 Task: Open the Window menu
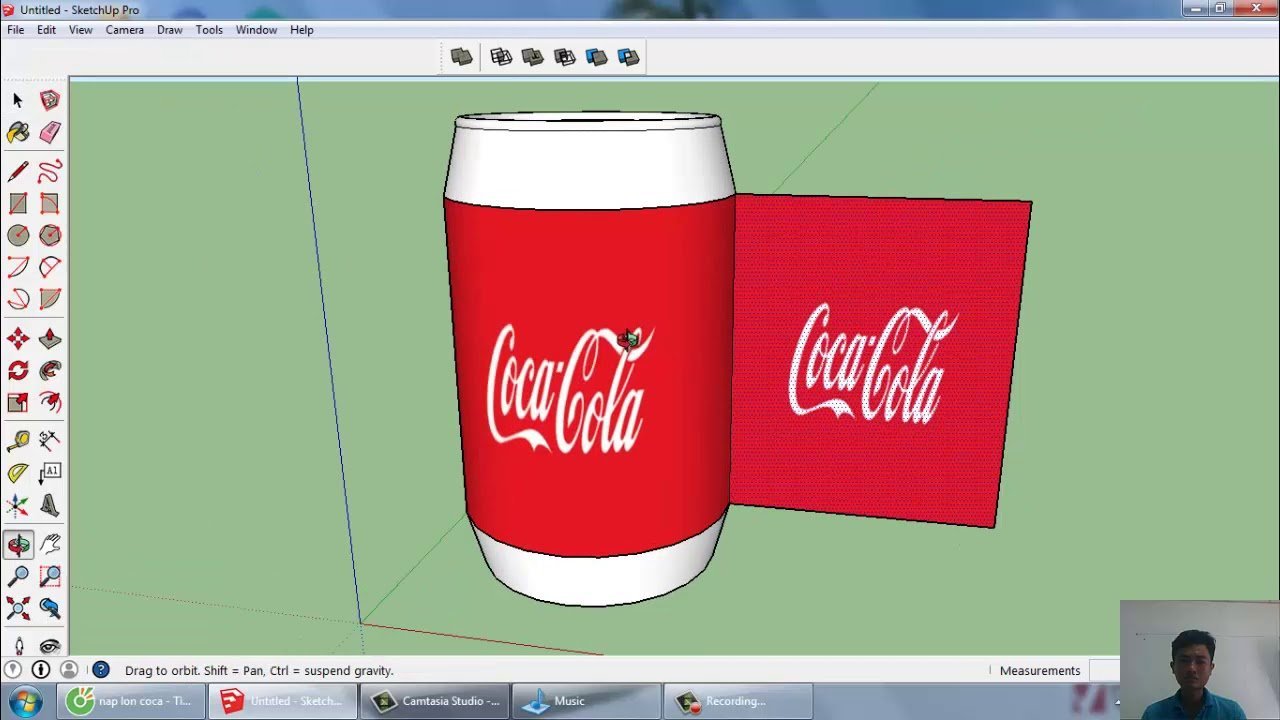256,30
